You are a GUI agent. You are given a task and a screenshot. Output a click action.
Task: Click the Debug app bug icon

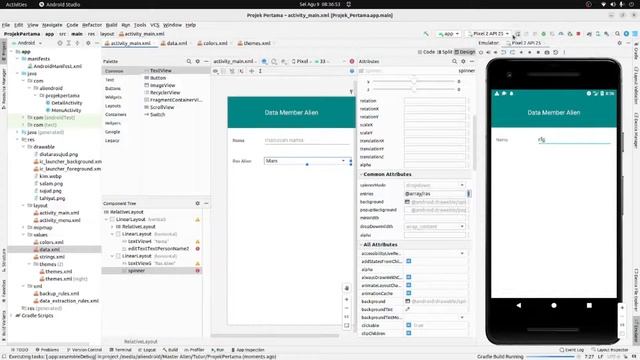coord(543,34)
